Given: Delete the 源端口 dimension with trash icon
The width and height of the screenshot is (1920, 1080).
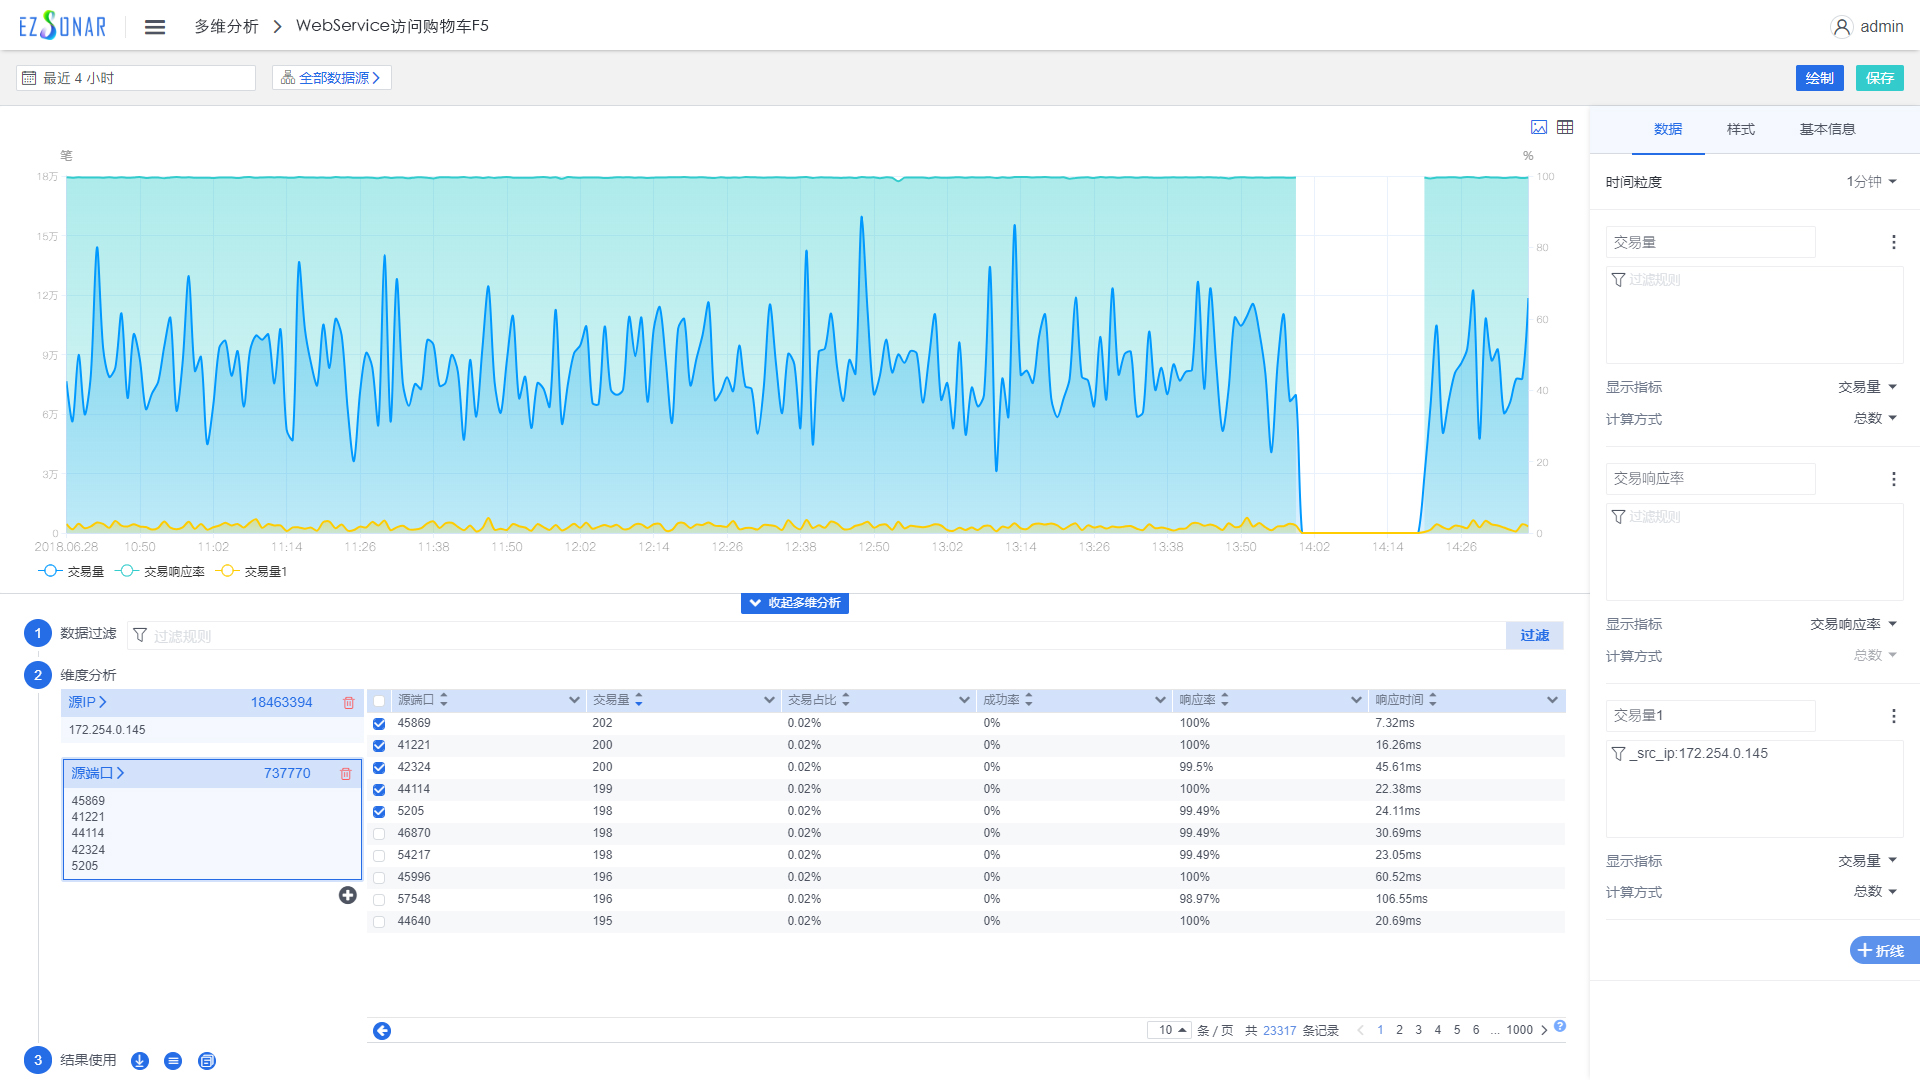Looking at the screenshot, I should click(346, 773).
